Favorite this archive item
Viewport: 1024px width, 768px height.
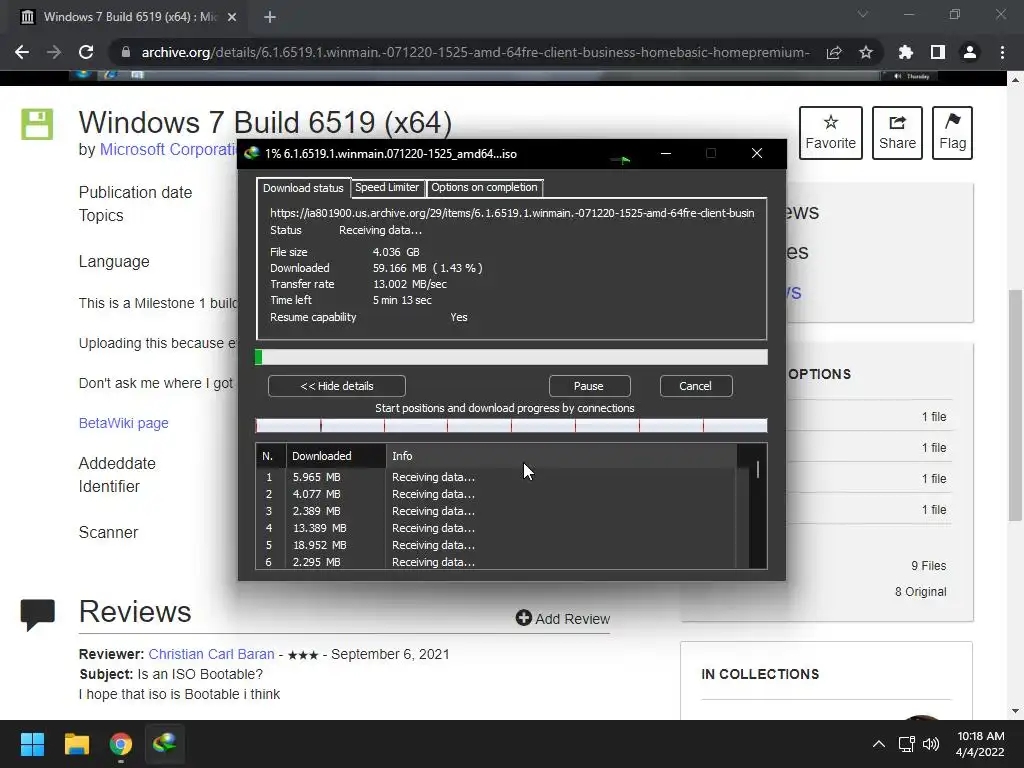pyautogui.click(x=831, y=133)
